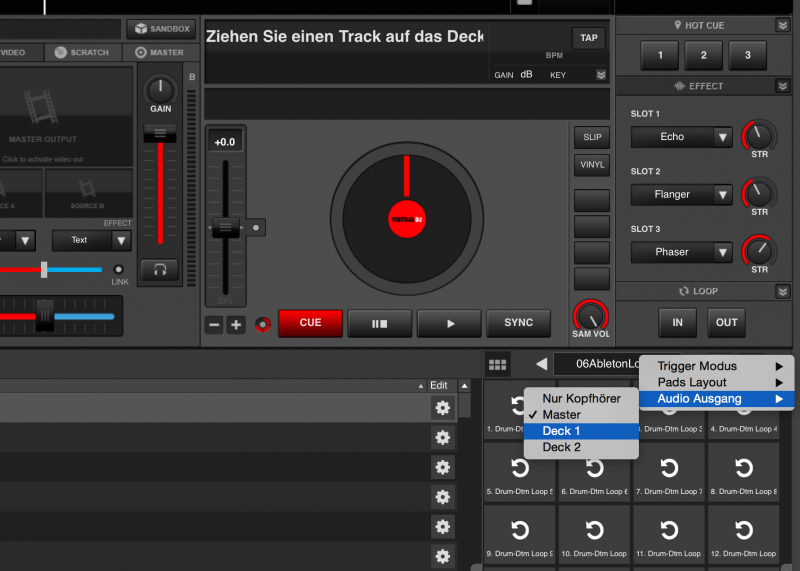The height and width of the screenshot is (571, 800).
Task: Click the SYNC button
Action: (x=518, y=323)
